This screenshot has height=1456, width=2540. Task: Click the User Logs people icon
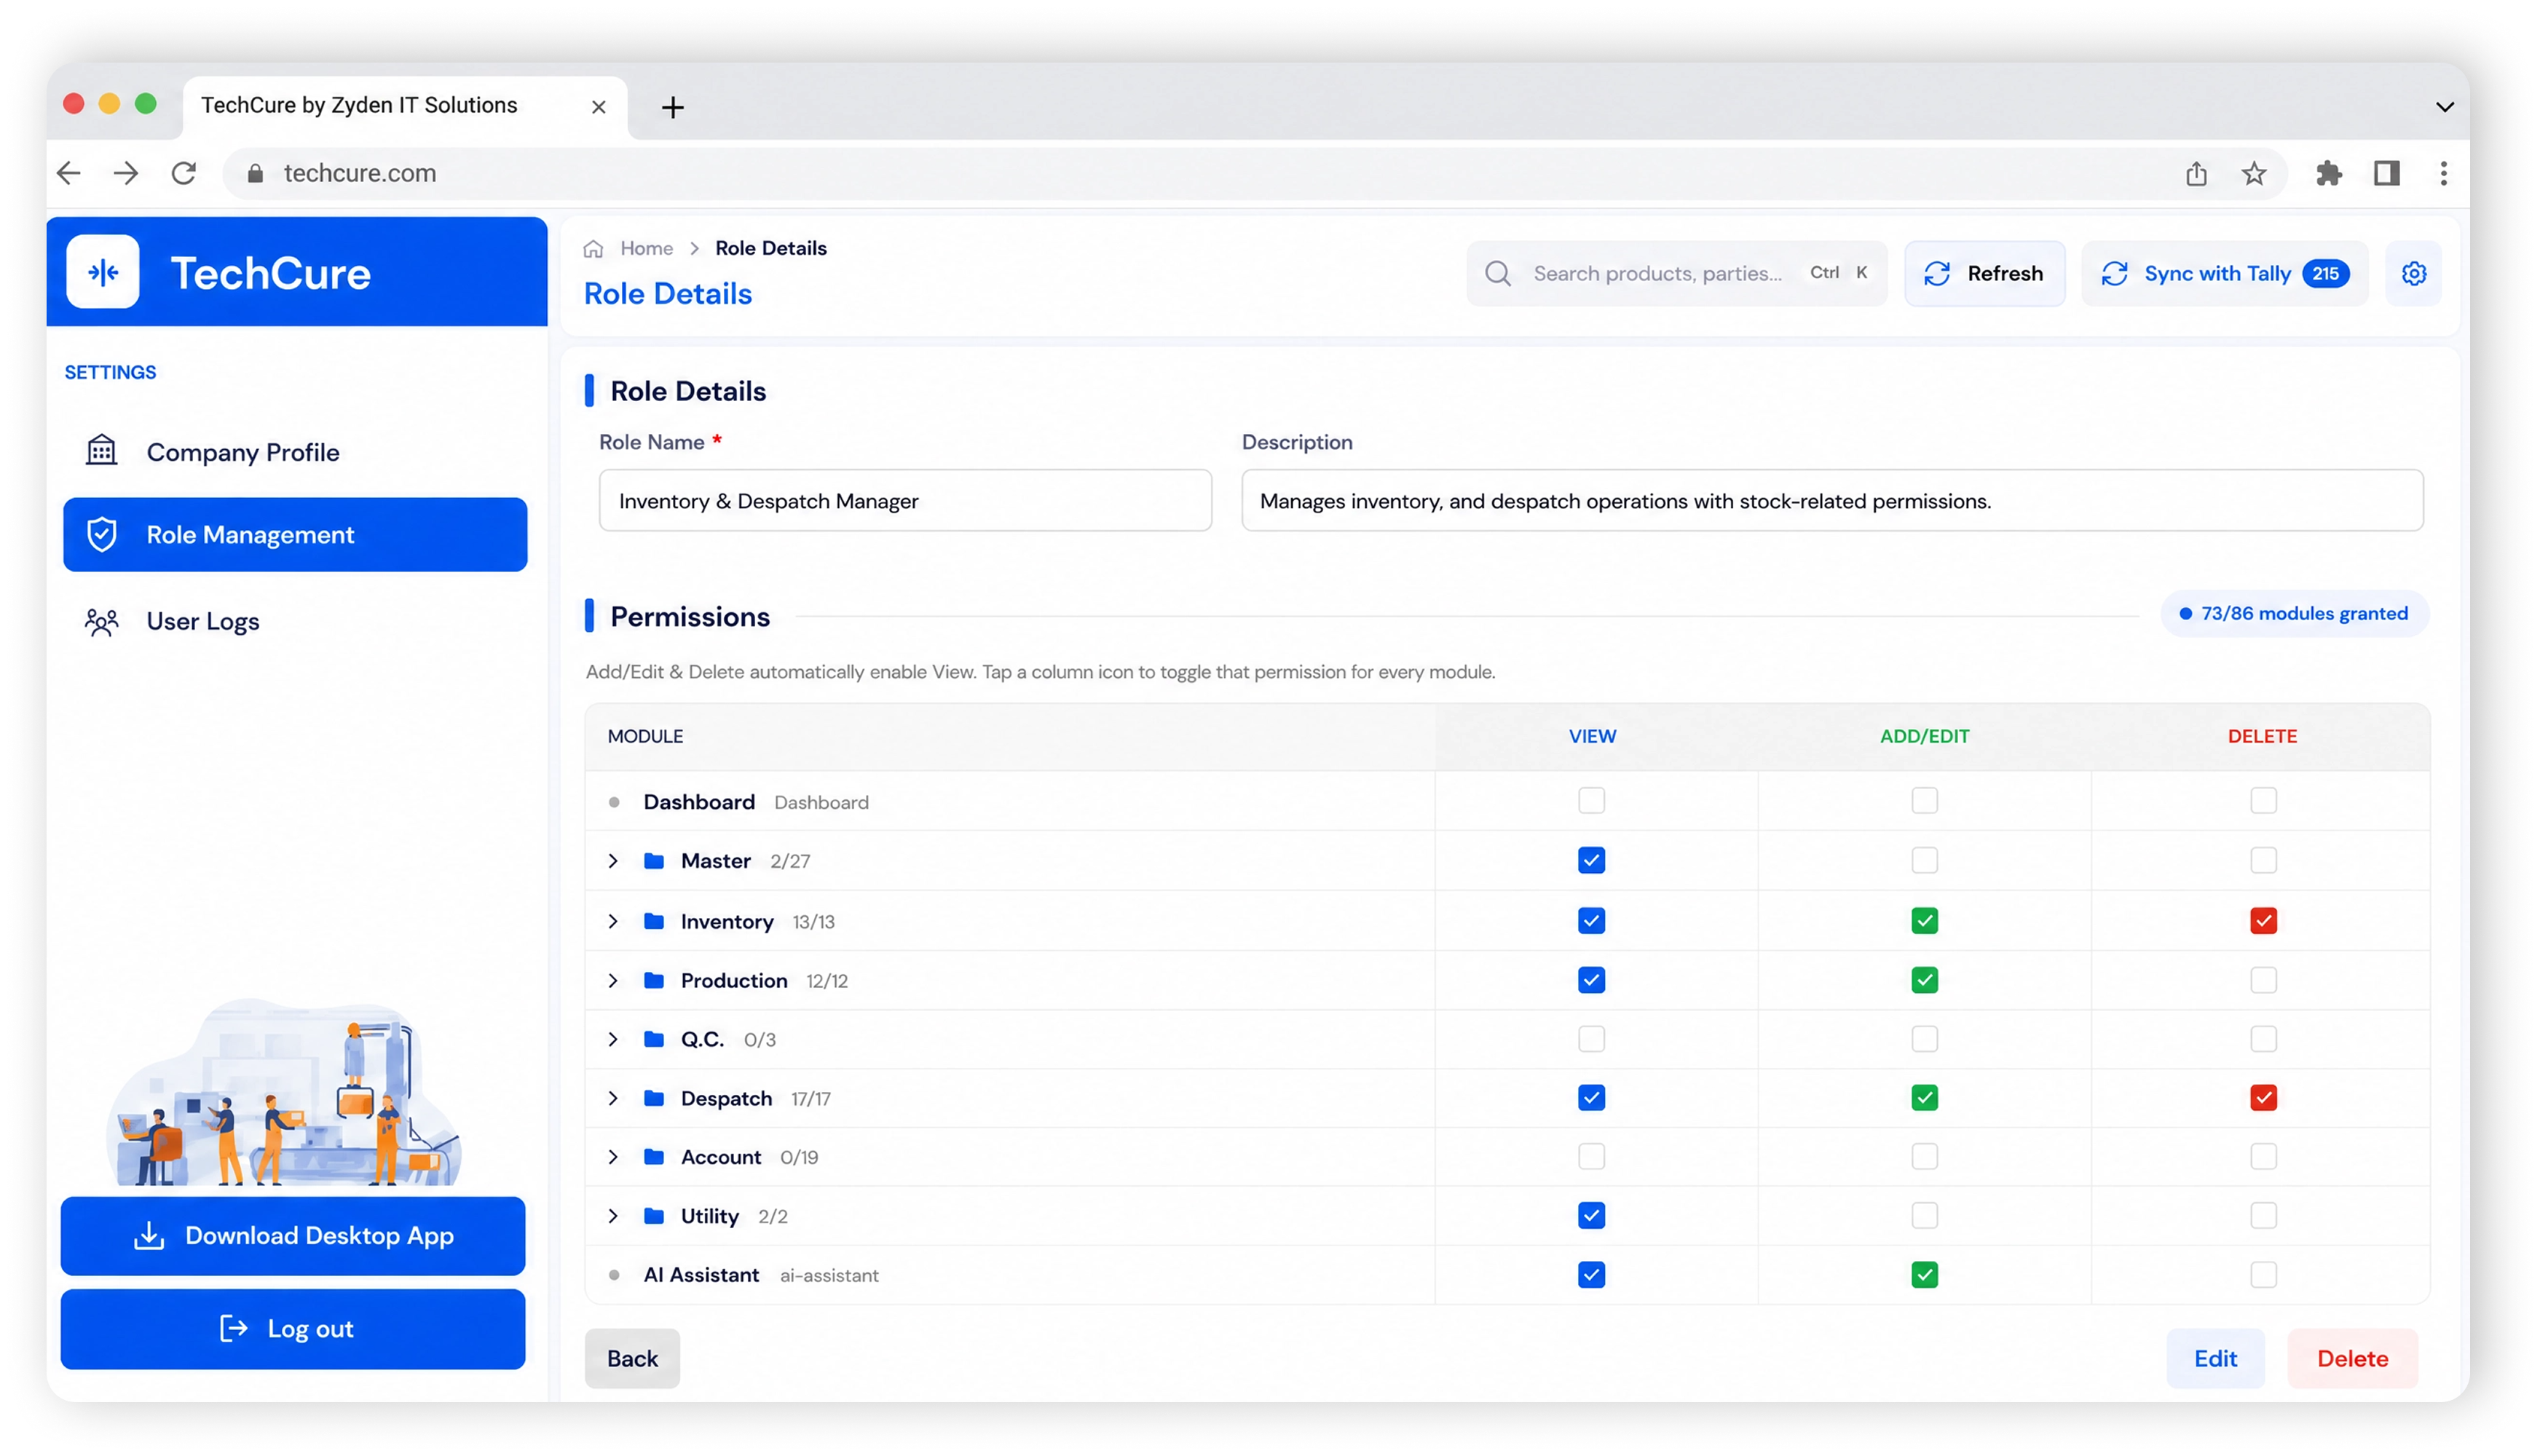[101, 622]
